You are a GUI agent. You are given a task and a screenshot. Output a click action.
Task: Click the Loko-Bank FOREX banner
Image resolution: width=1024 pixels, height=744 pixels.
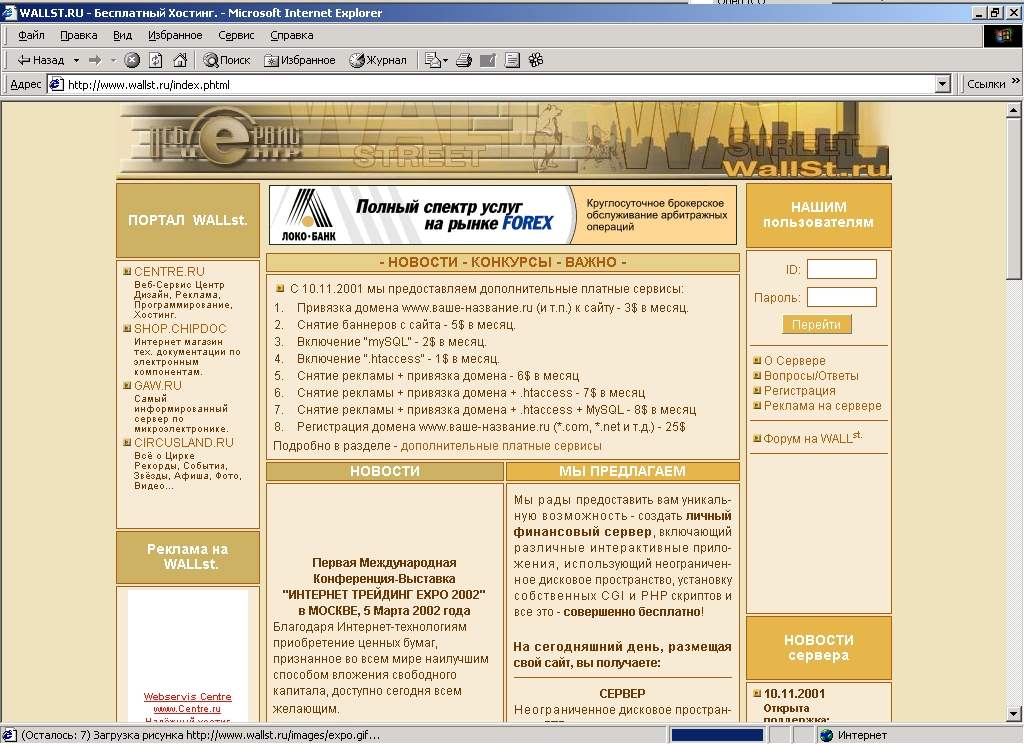point(502,215)
